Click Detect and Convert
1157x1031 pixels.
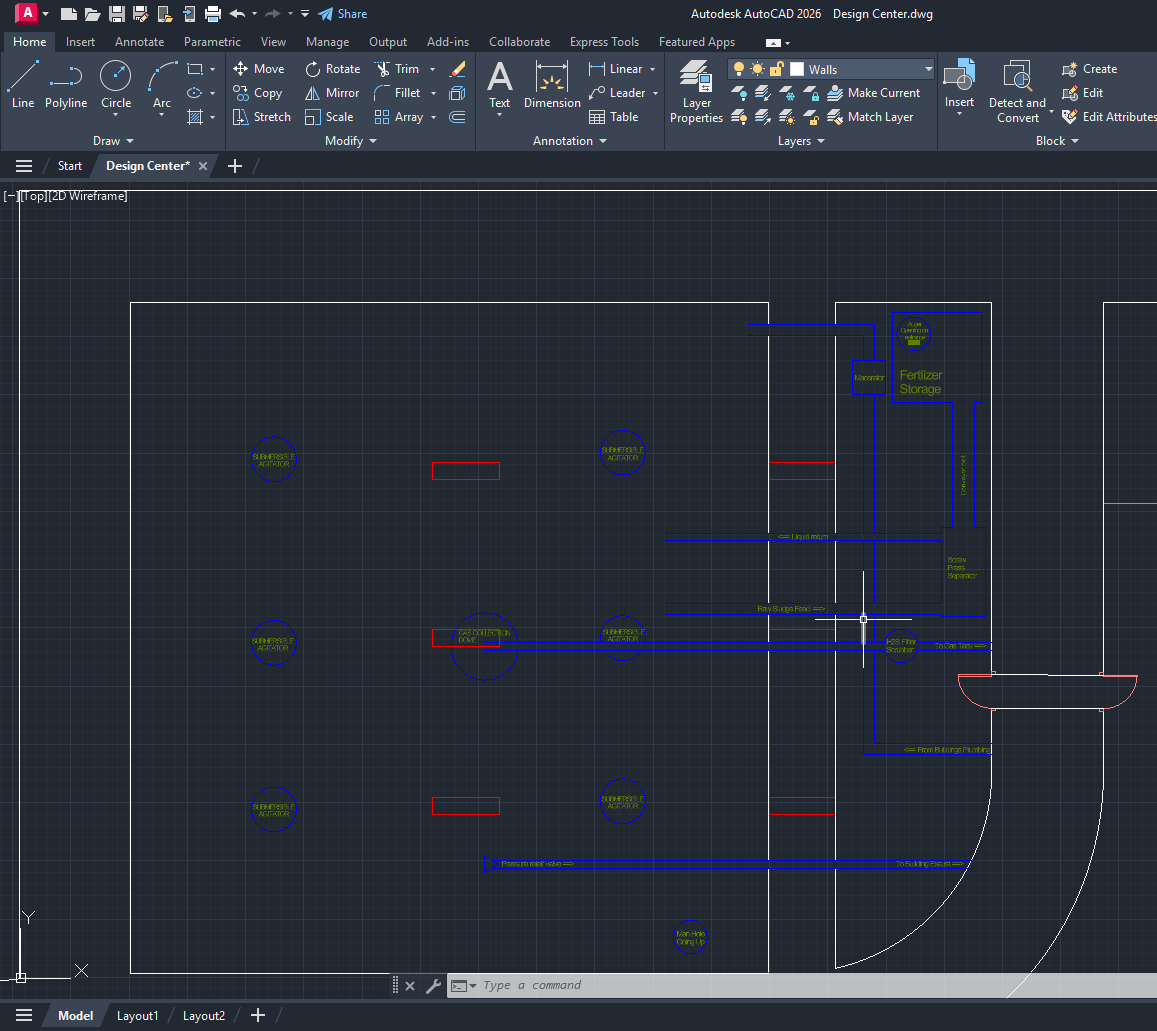pyautogui.click(x=1018, y=92)
